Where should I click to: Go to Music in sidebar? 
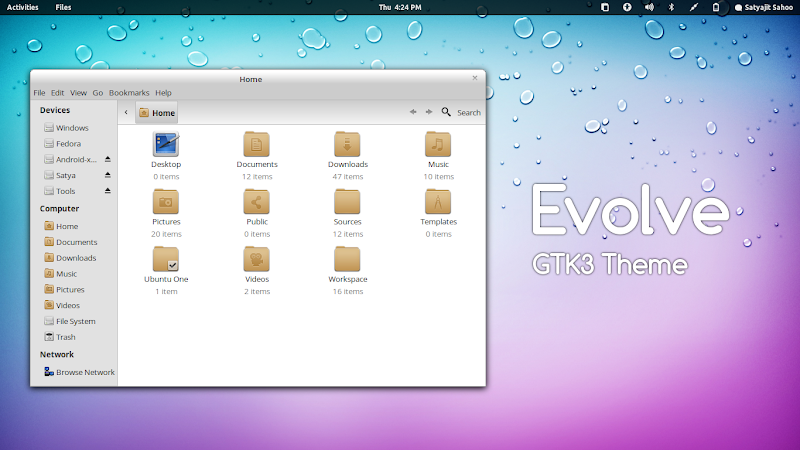(61, 273)
